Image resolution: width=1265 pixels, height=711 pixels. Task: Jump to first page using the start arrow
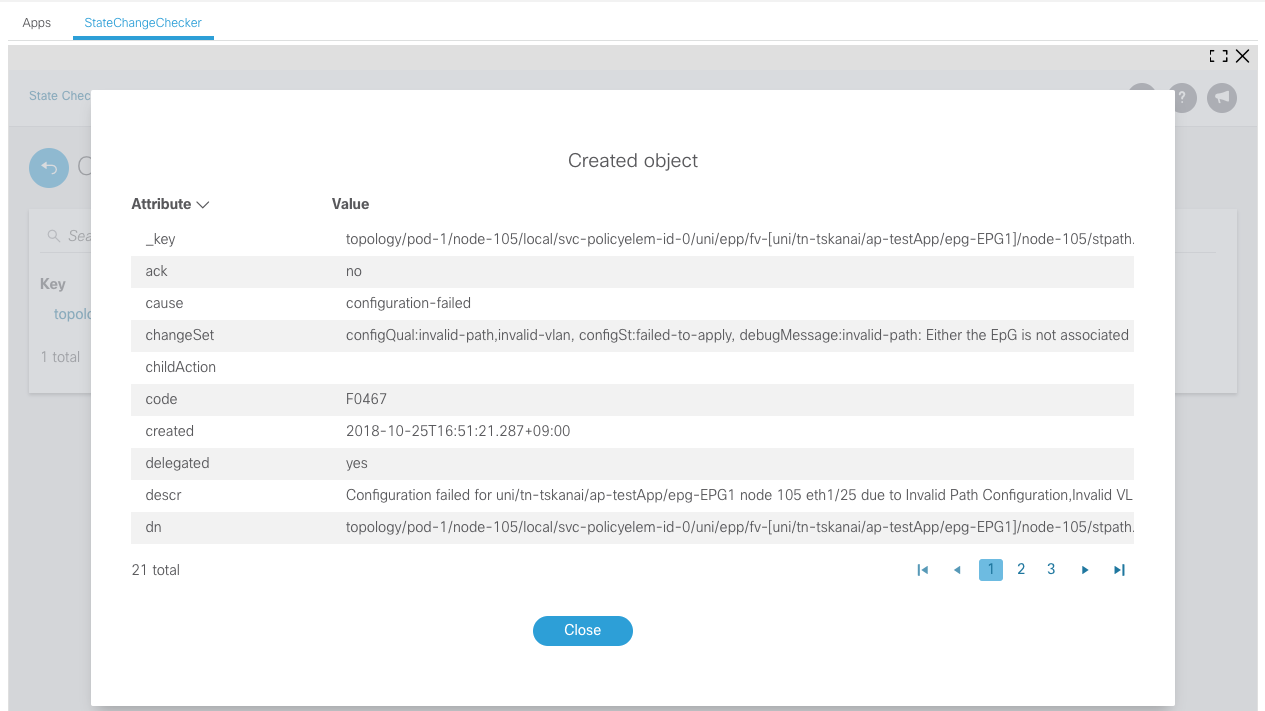(x=922, y=569)
